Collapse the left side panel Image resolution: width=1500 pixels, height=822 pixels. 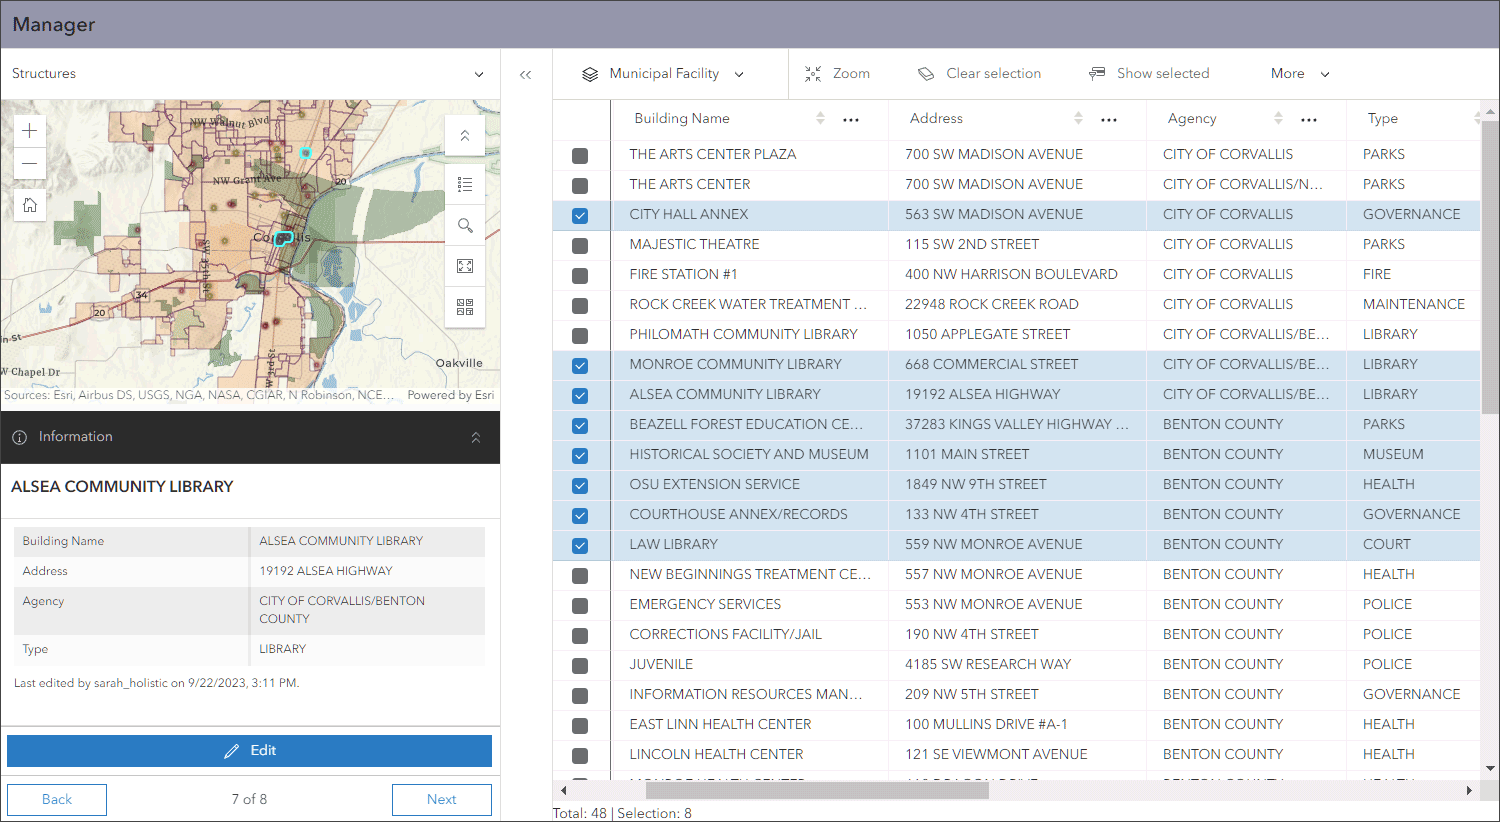coord(526,74)
